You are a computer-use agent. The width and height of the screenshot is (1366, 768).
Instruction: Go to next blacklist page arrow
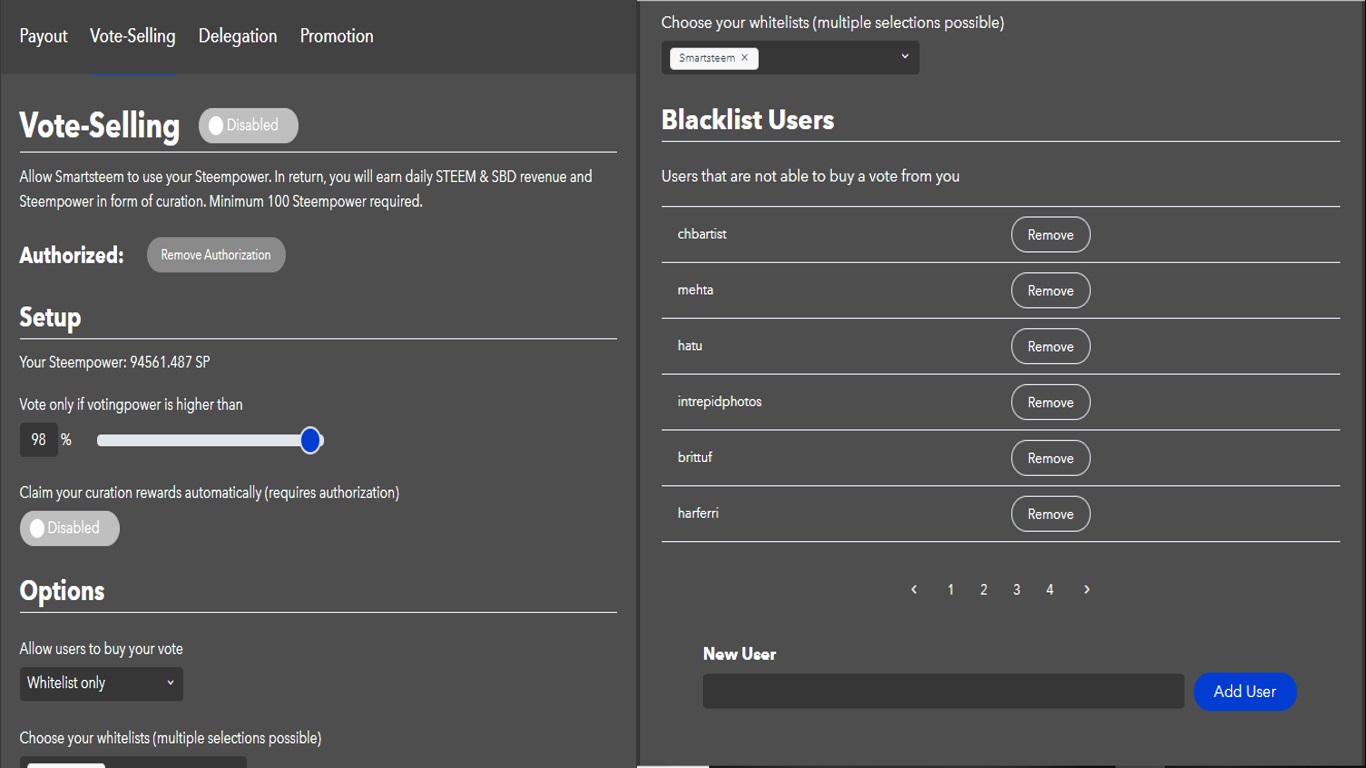point(1087,590)
